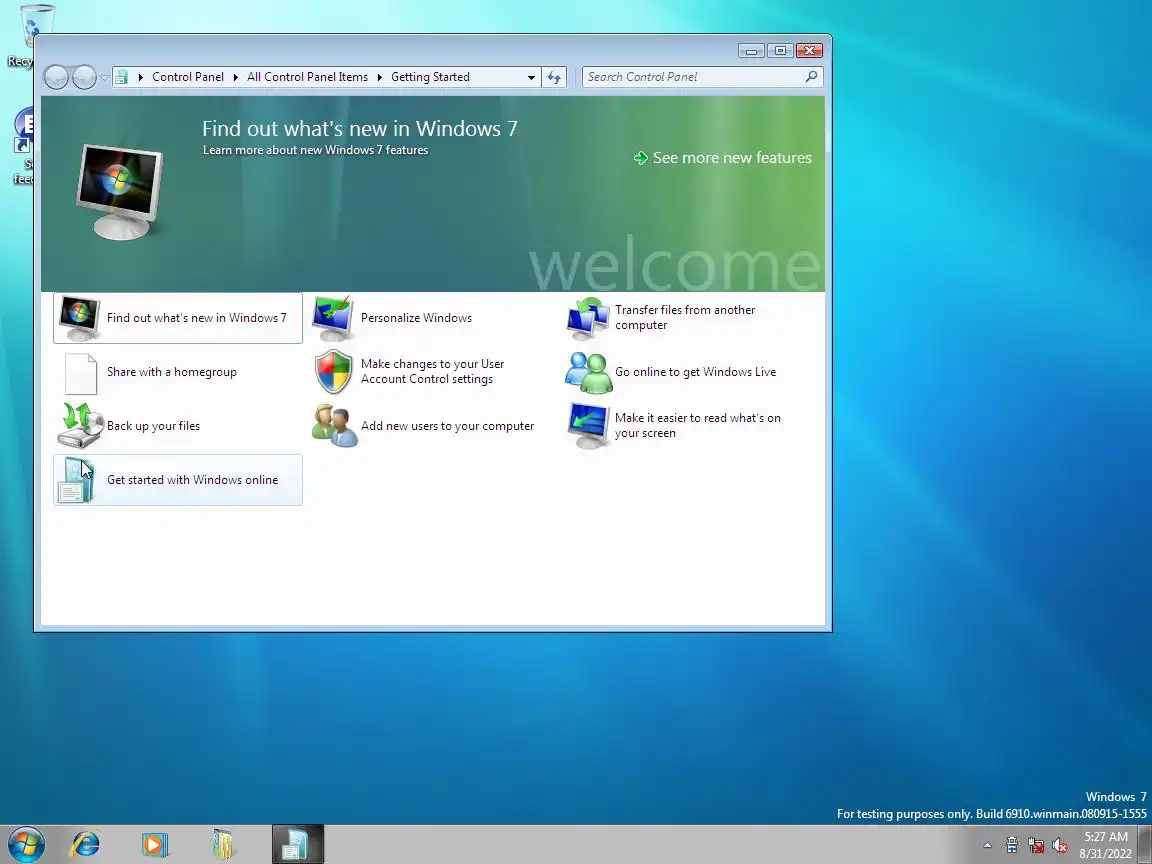The height and width of the screenshot is (864, 1152).
Task: Minimize the Getting Started window
Action: pos(751,51)
